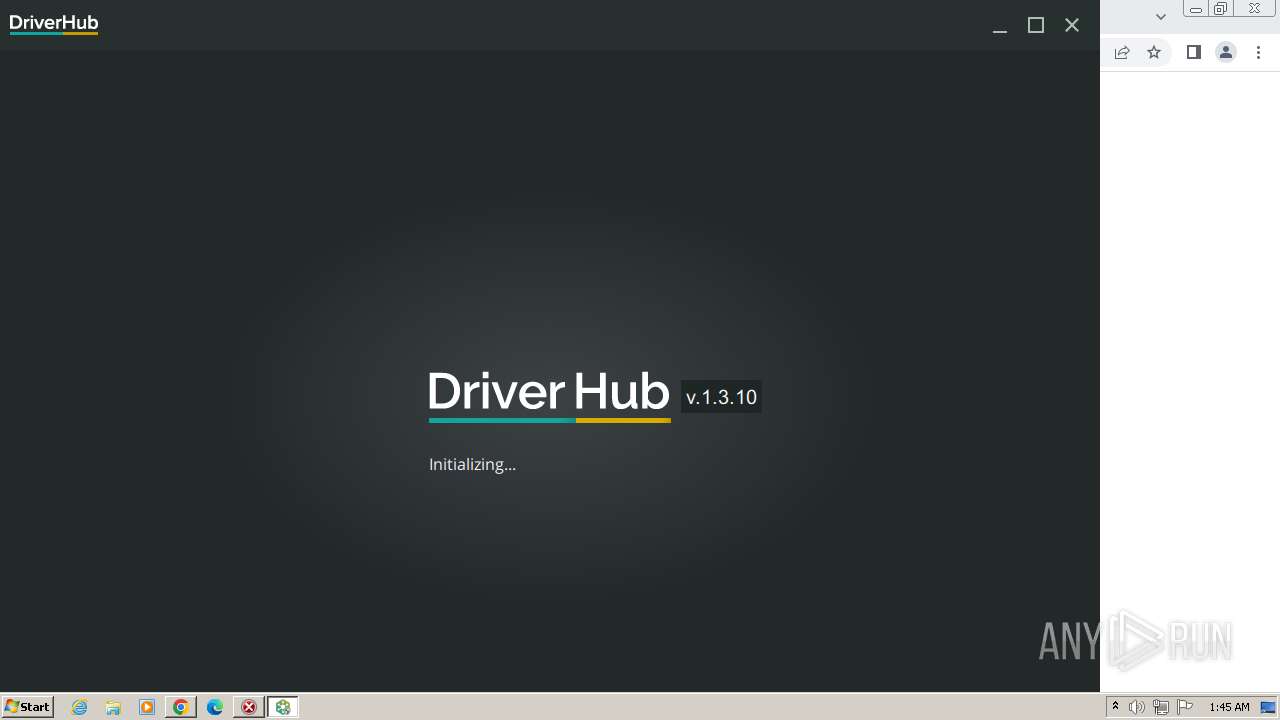Open the volume speaker tray icon

coord(1137,707)
